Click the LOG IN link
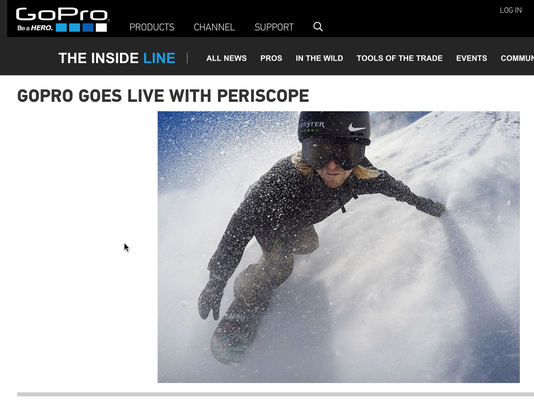This screenshot has height=401, width=534. [x=511, y=10]
